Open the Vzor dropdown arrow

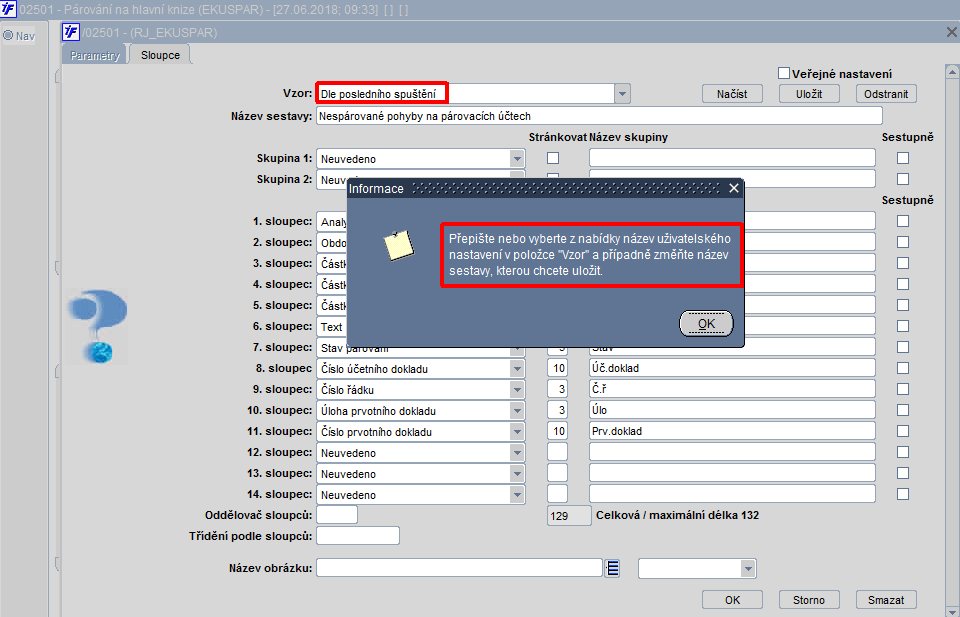pos(622,94)
